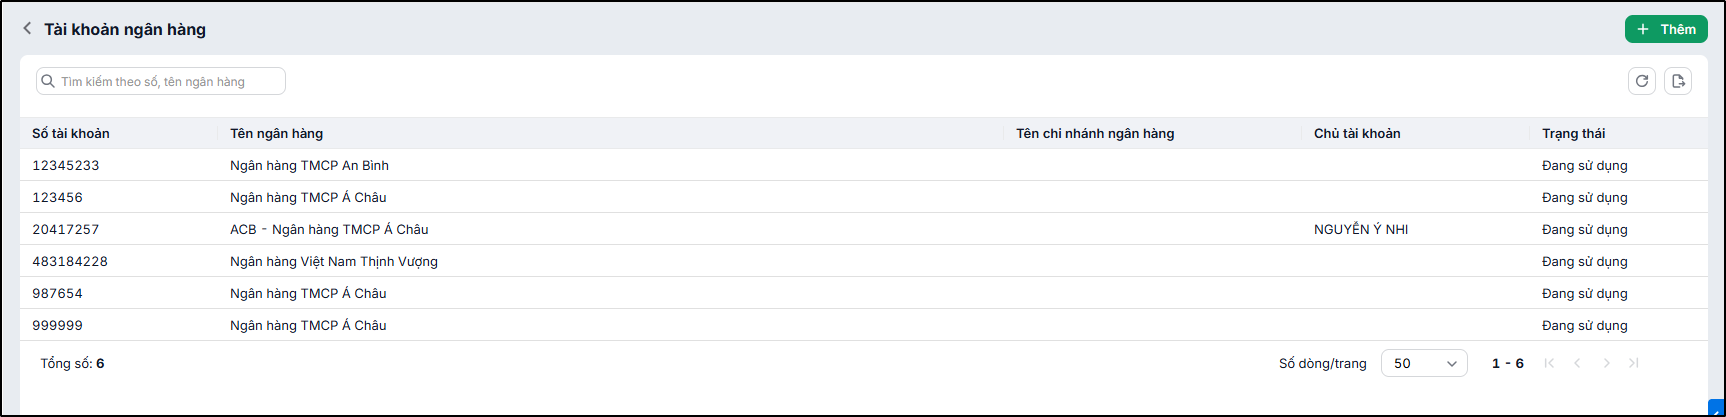This screenshot has height=417, width=1726.
Task: Click the export file icon
Action: [x=1678, y=81]
